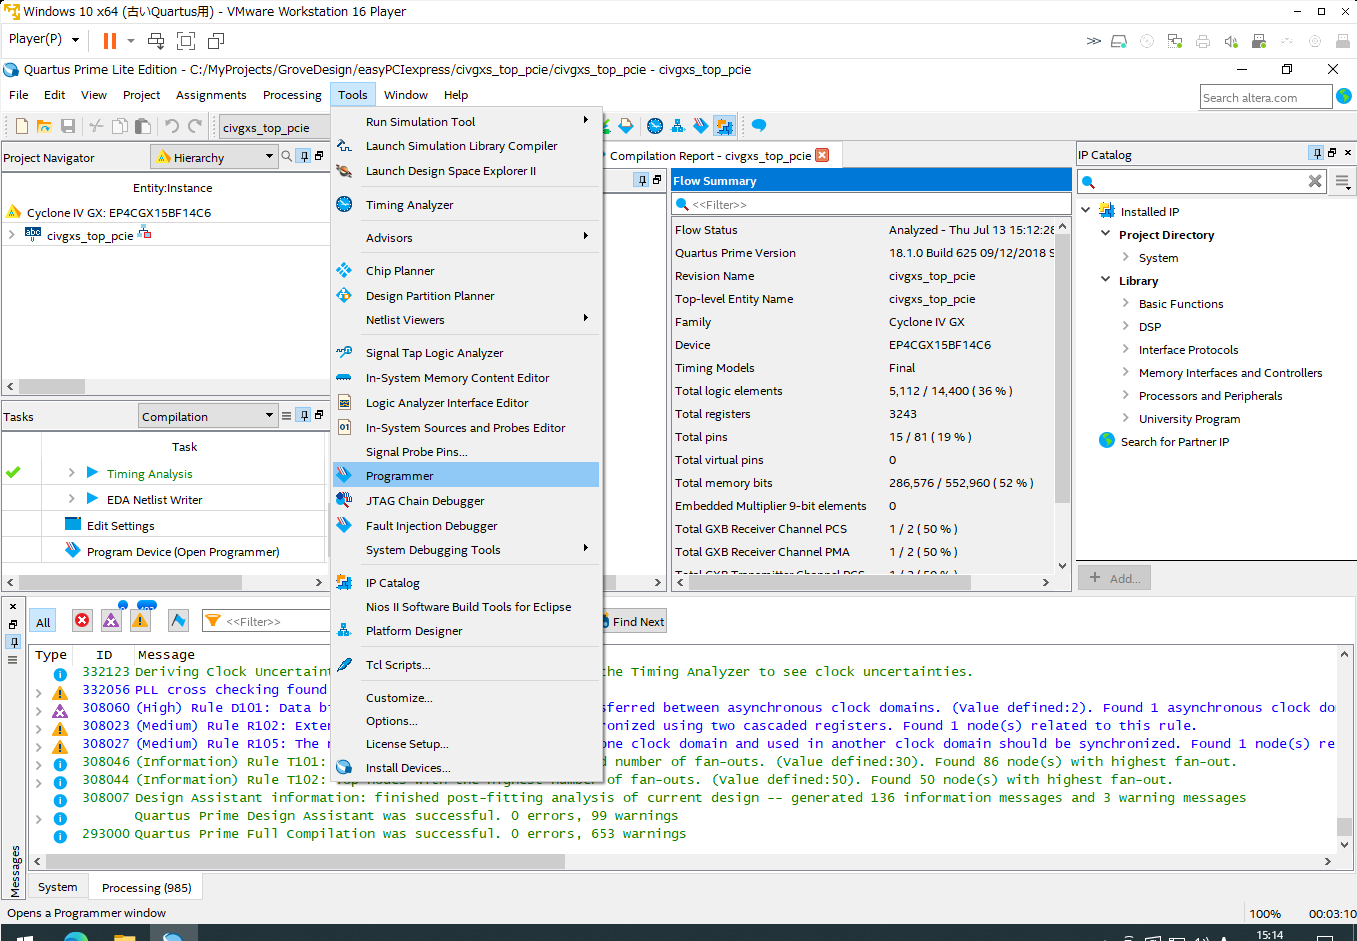Select Platform Designer in Tools menu
The width and height of the screenshot is (1357, 941).
point(466,631)
